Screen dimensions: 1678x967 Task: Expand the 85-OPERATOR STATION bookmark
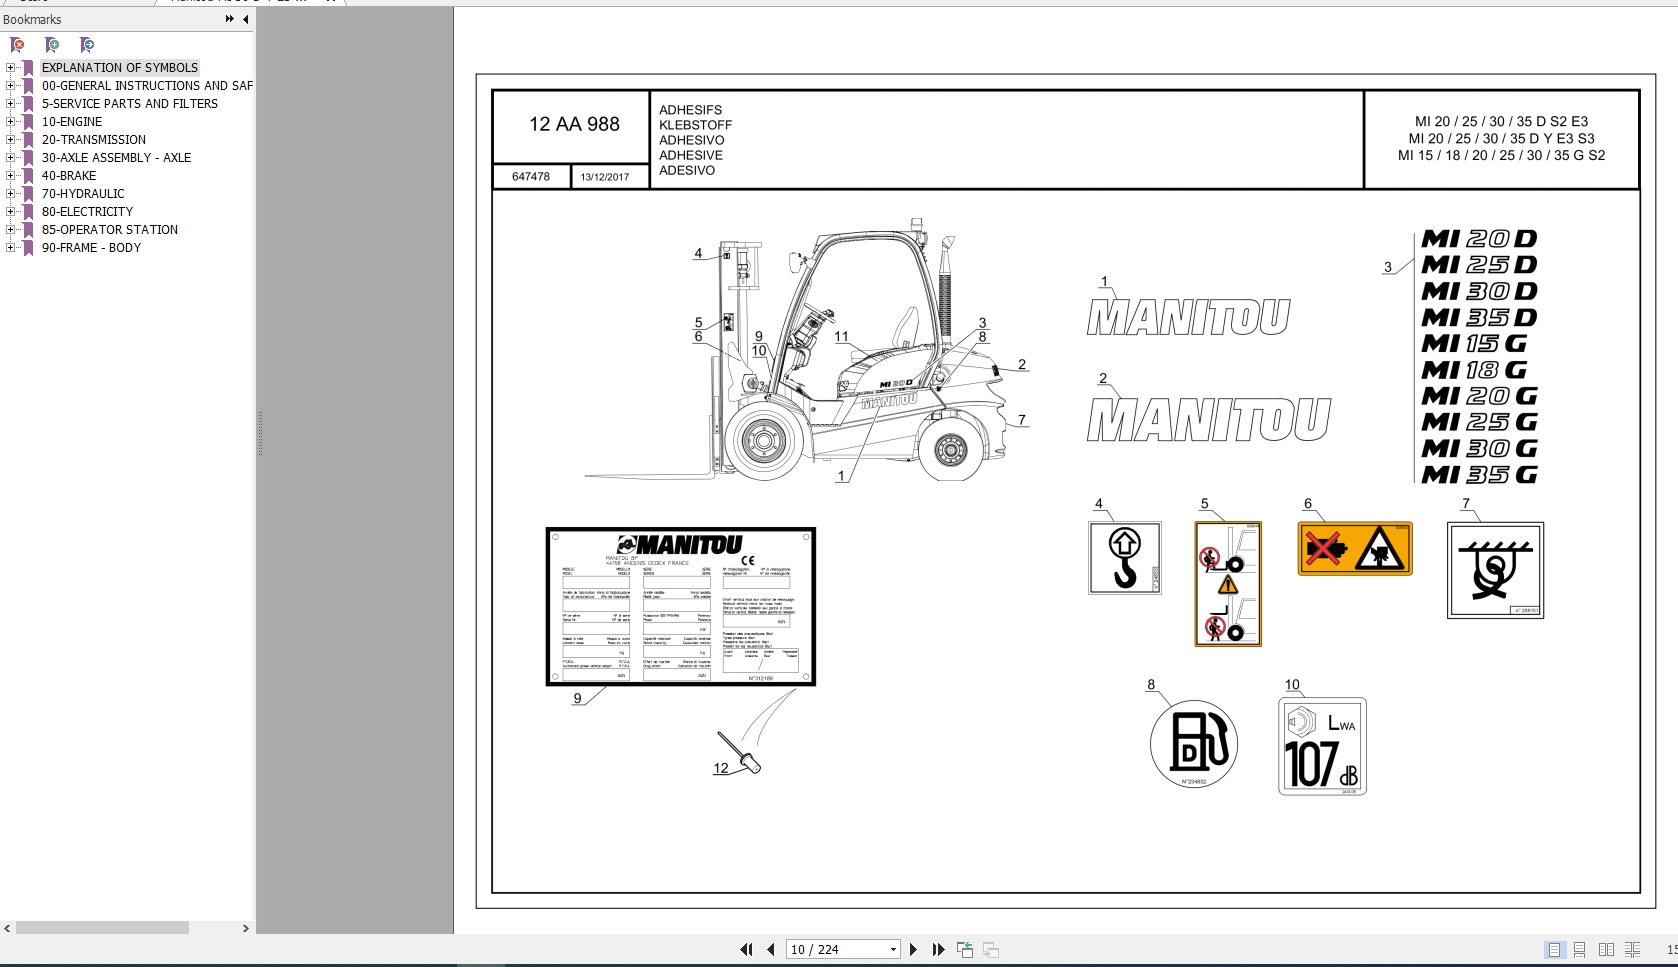click(x=11, y=230)
